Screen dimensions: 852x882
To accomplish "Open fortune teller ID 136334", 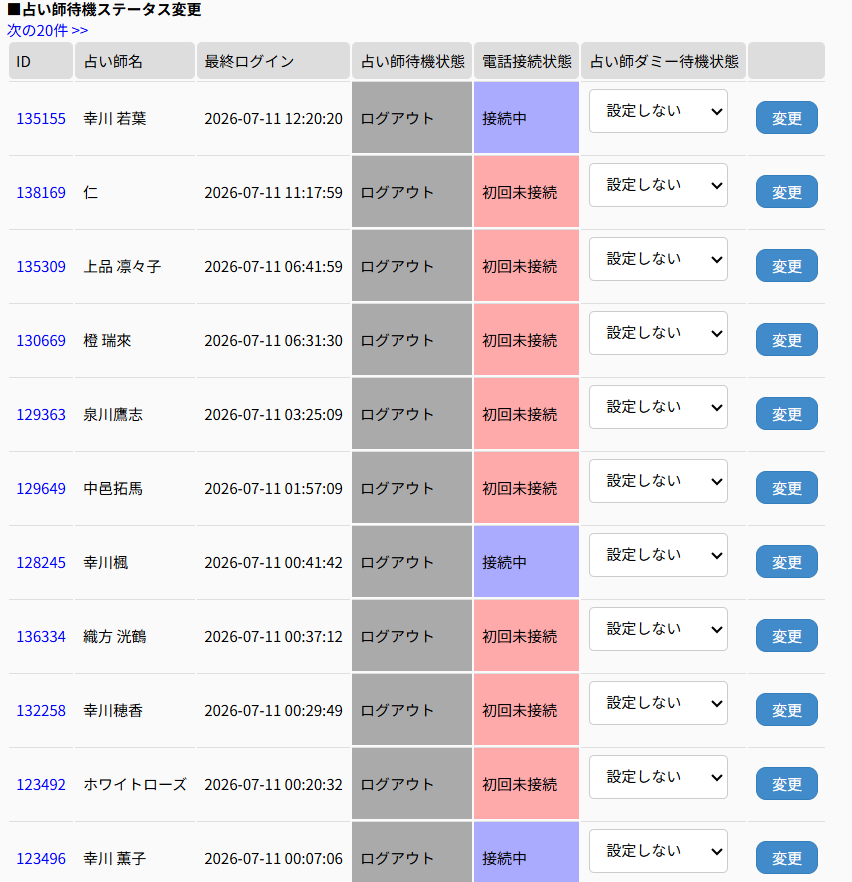I will [x=40, y=637].
